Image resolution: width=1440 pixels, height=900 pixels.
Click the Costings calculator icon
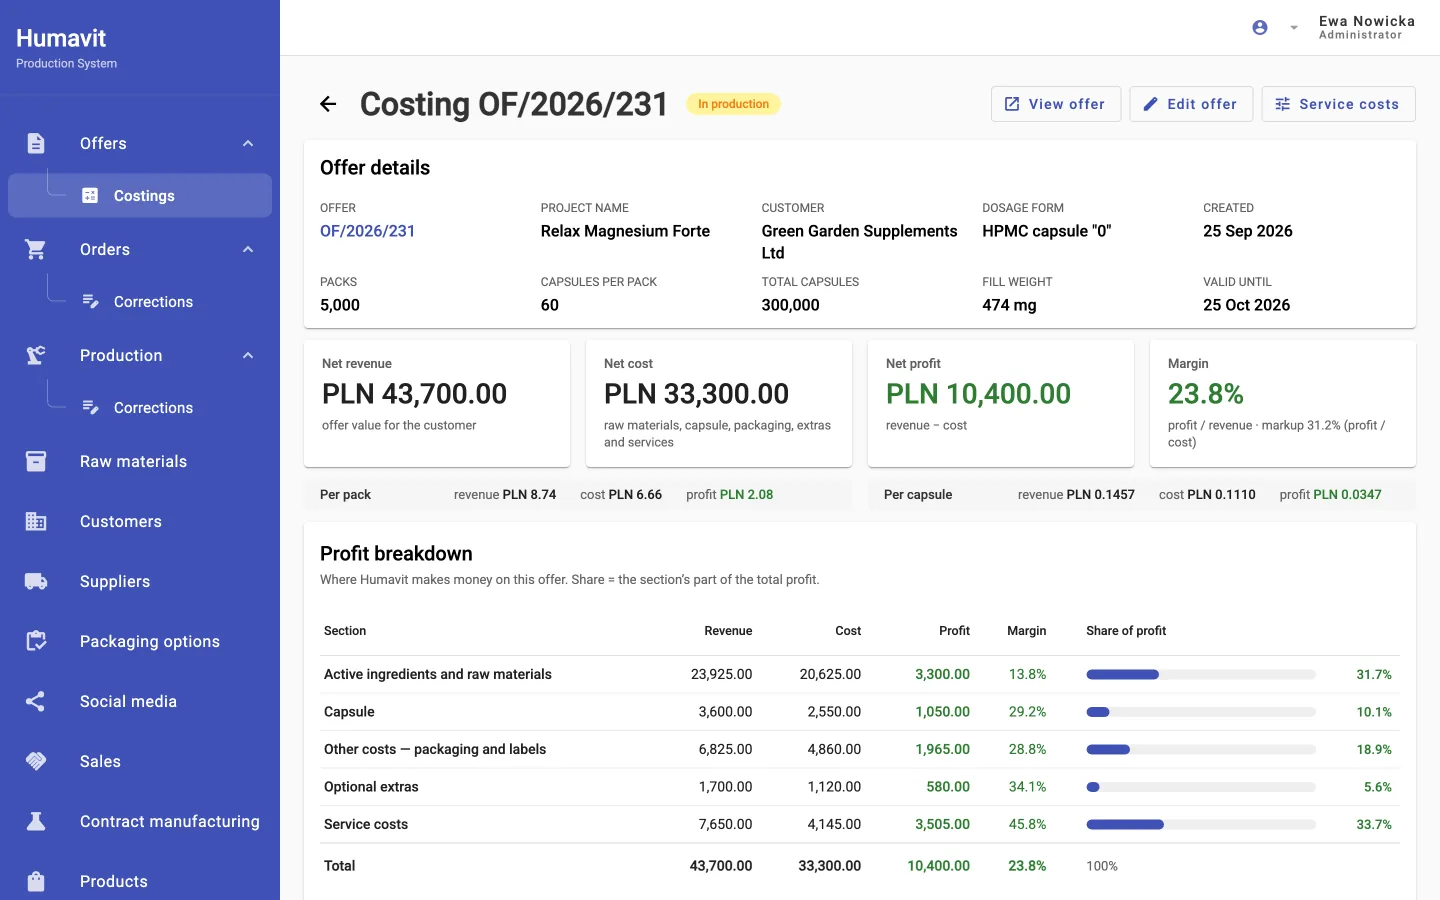pyautogui.click(x=90, y=196)
